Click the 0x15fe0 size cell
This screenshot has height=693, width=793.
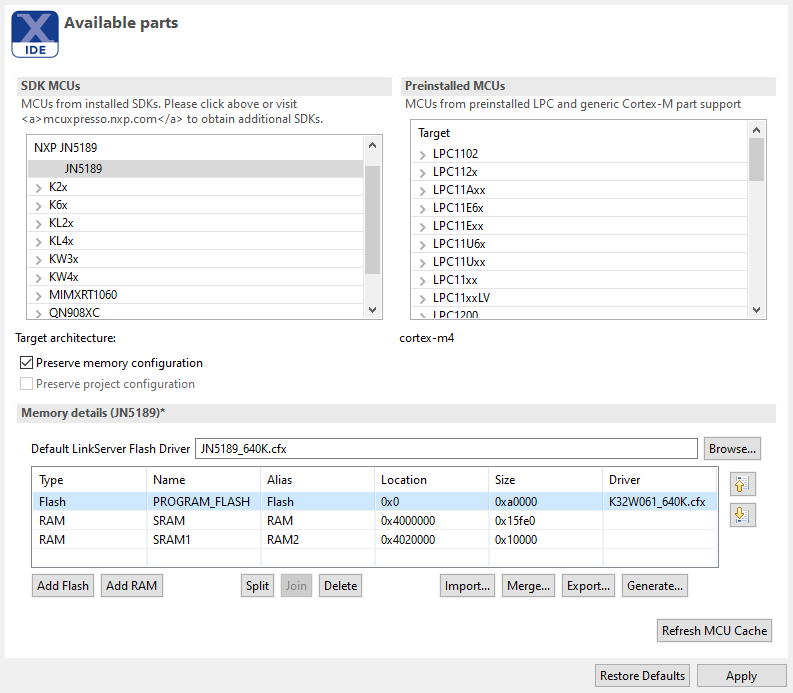click(545, 521)
